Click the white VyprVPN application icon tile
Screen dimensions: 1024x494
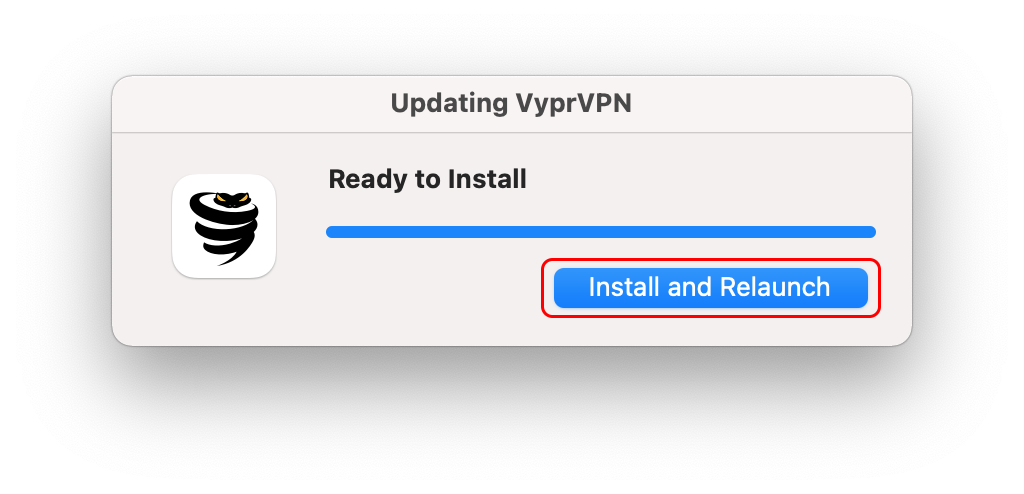224,226
